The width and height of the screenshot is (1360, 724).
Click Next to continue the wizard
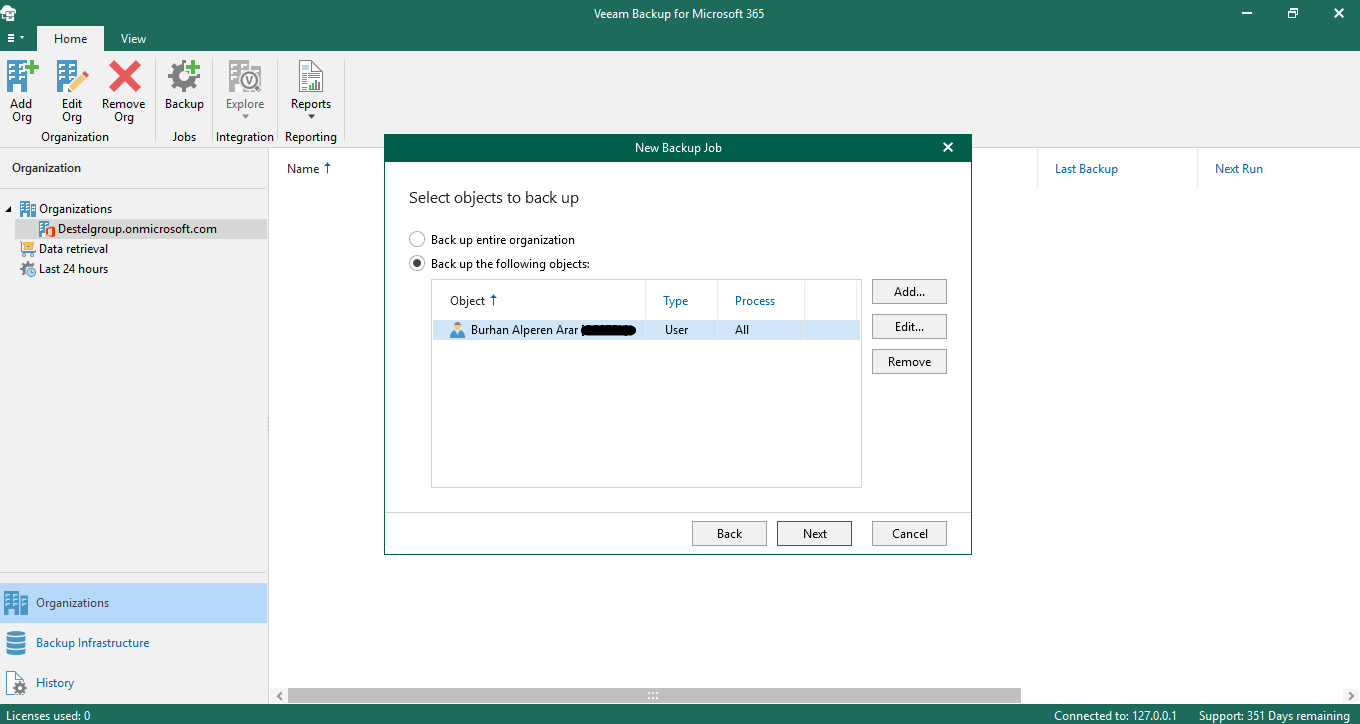point(814,534)
